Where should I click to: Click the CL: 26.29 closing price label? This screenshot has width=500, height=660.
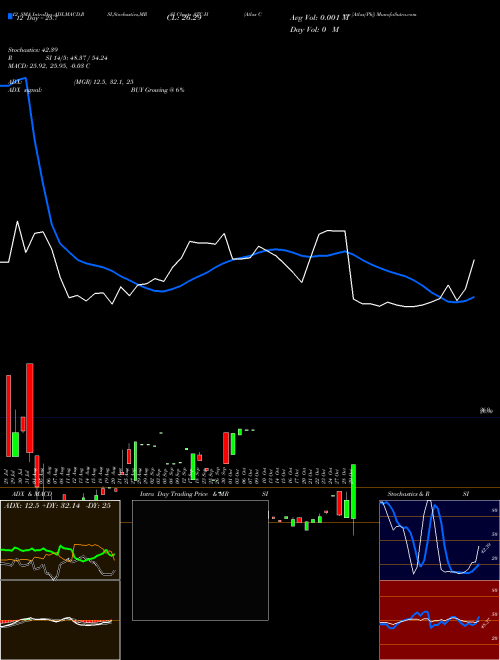point(184,18)
